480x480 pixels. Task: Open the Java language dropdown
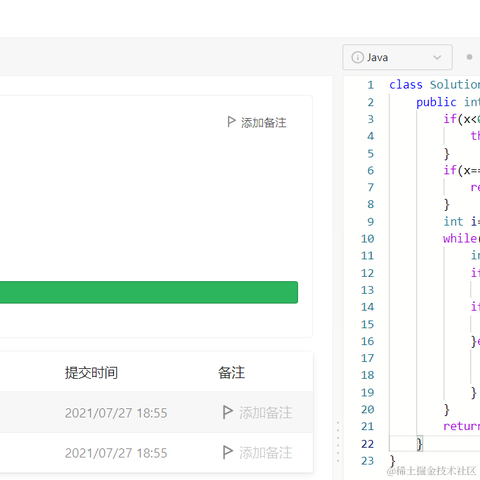(x=397, y=57)
